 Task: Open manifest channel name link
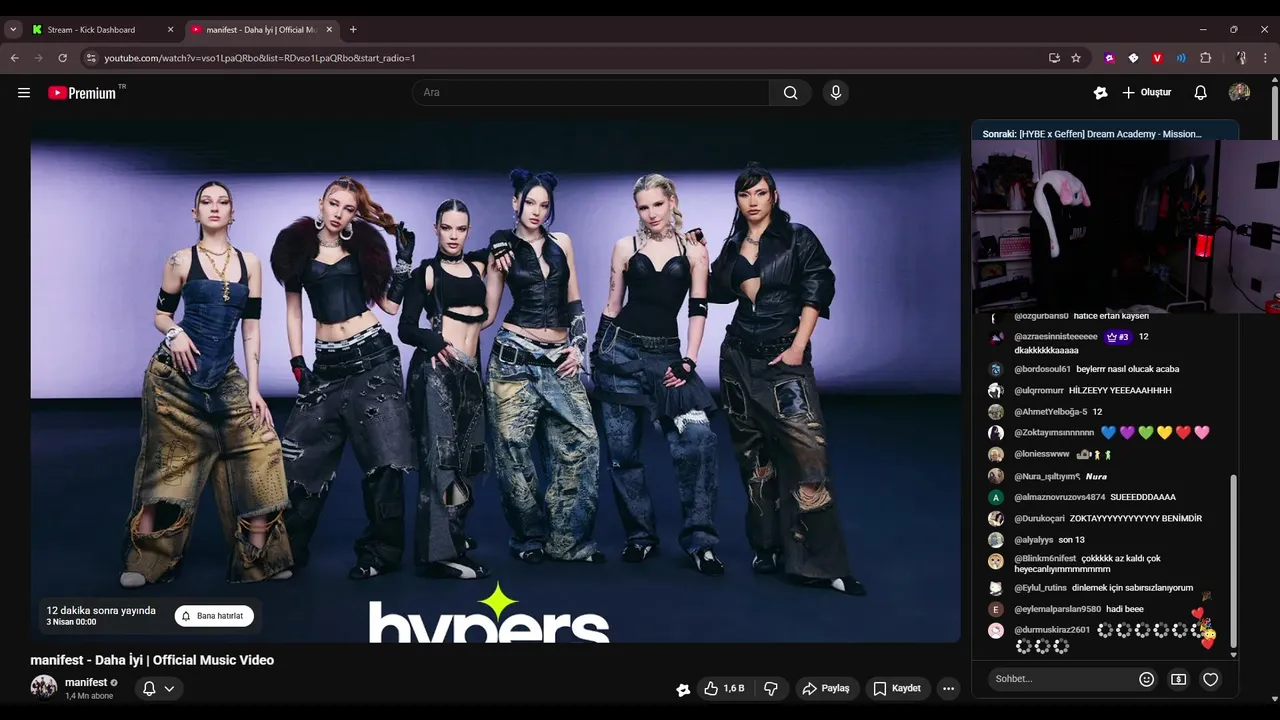point(86,682)
